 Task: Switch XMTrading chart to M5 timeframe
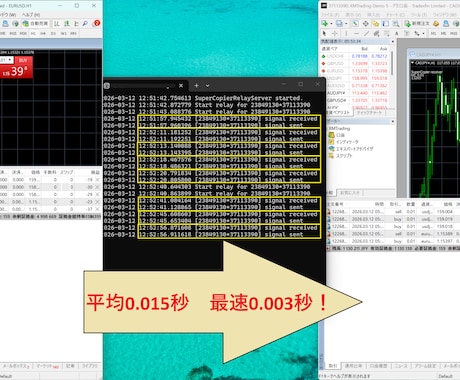click(x=443, y=33)
